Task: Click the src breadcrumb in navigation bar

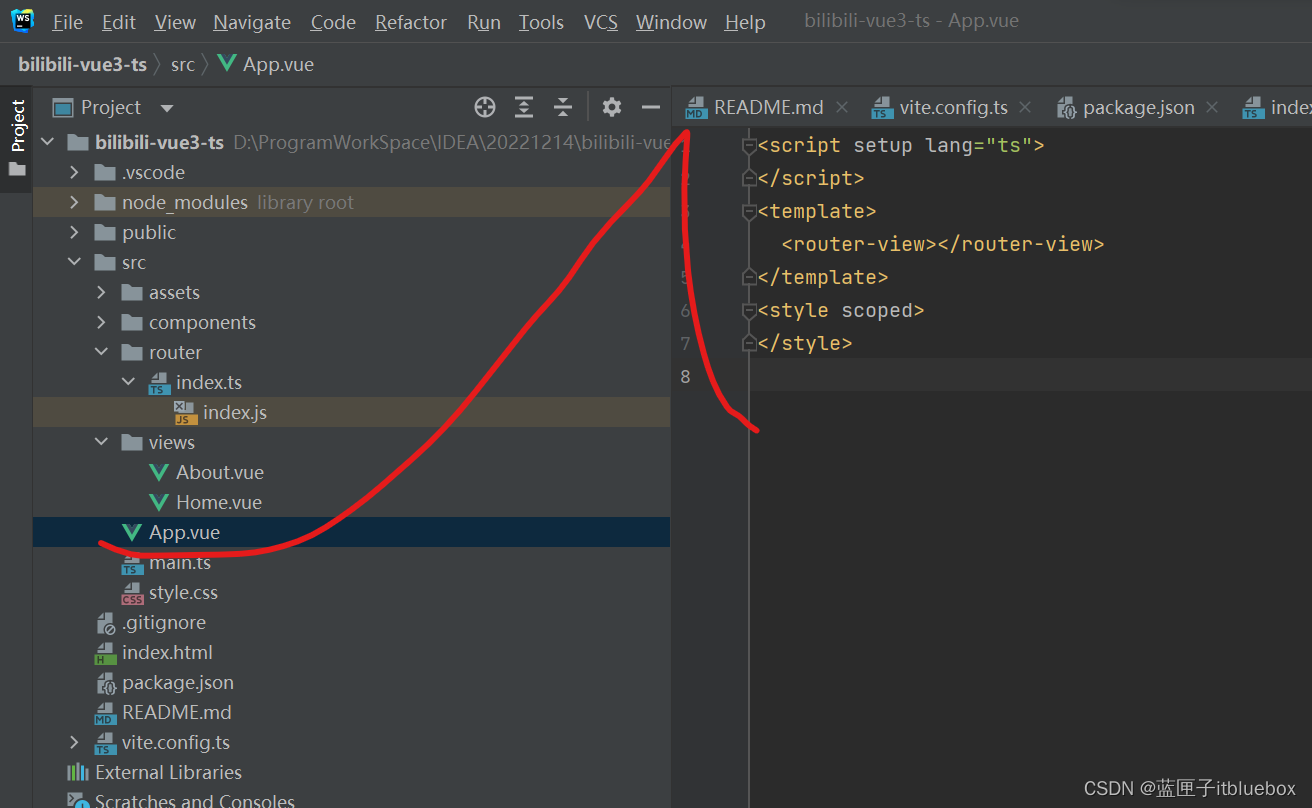Action: tap(182, 65)
